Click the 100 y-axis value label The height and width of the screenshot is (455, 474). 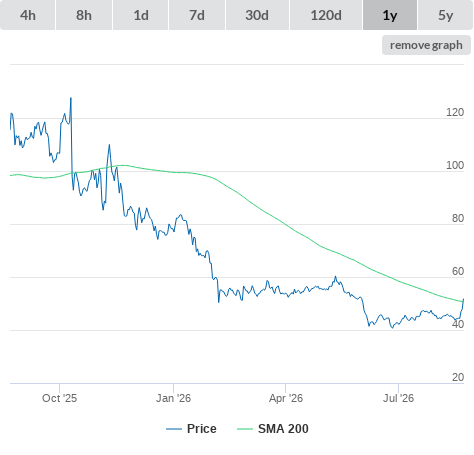click(455, 165)
